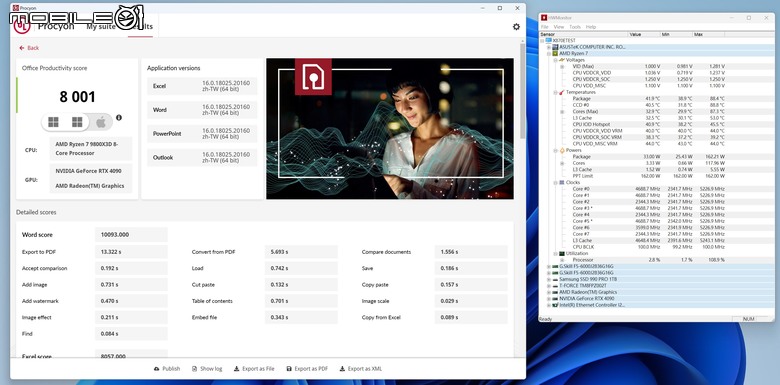This screenshot has height=385, width=780.
Task: Open the File menu in HWMonitor
Action: [544, 27]
